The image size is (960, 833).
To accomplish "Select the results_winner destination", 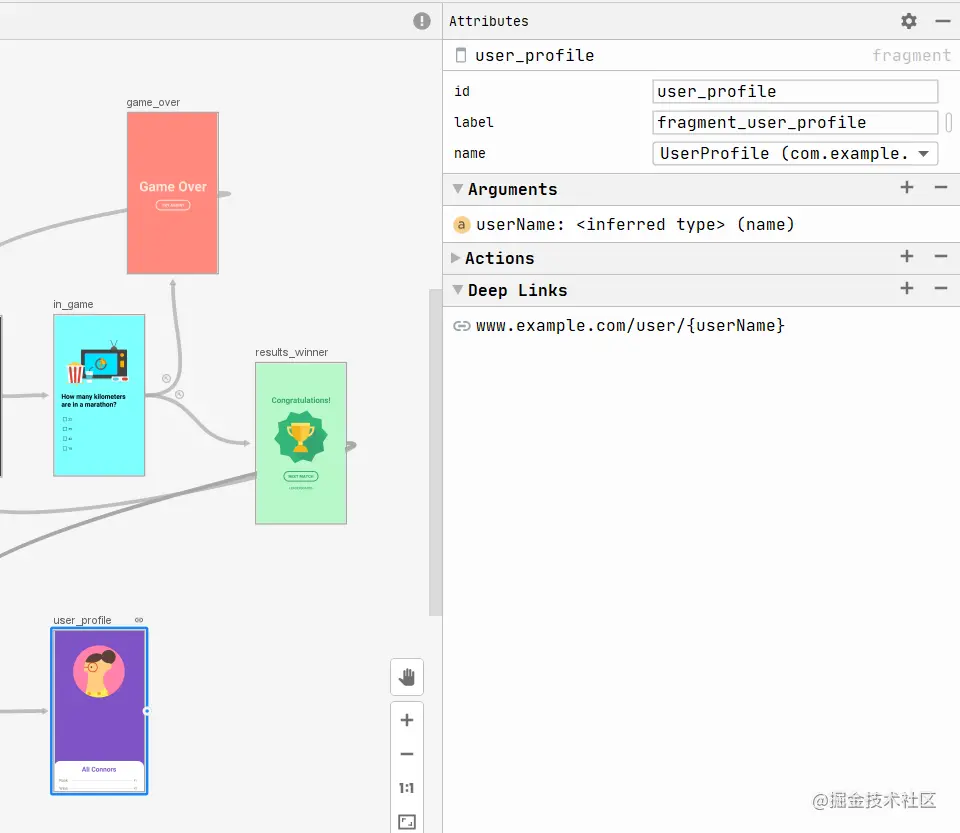I will 301,443.
